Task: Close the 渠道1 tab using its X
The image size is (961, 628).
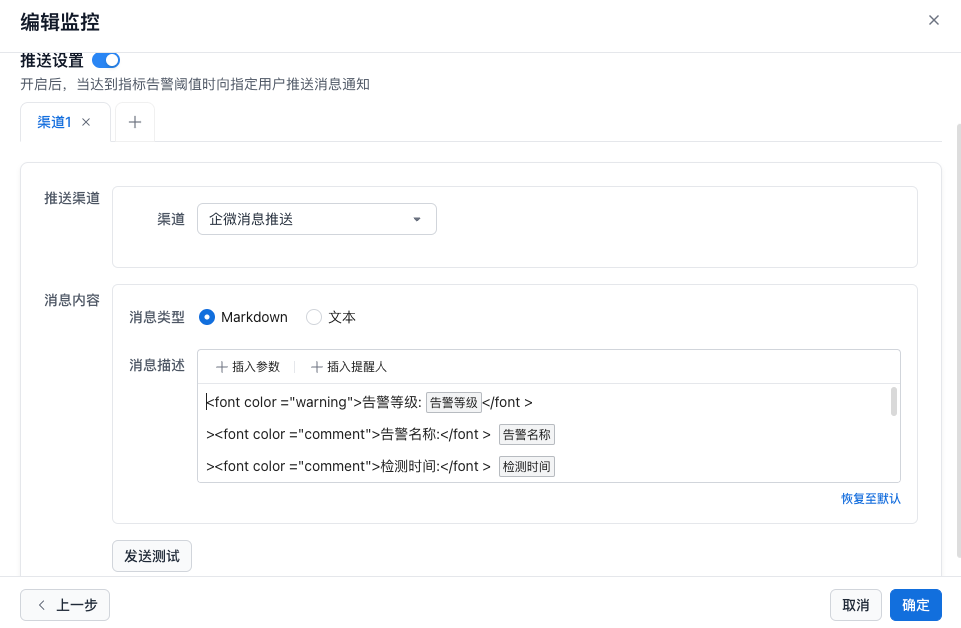Action: coord(86,122)
